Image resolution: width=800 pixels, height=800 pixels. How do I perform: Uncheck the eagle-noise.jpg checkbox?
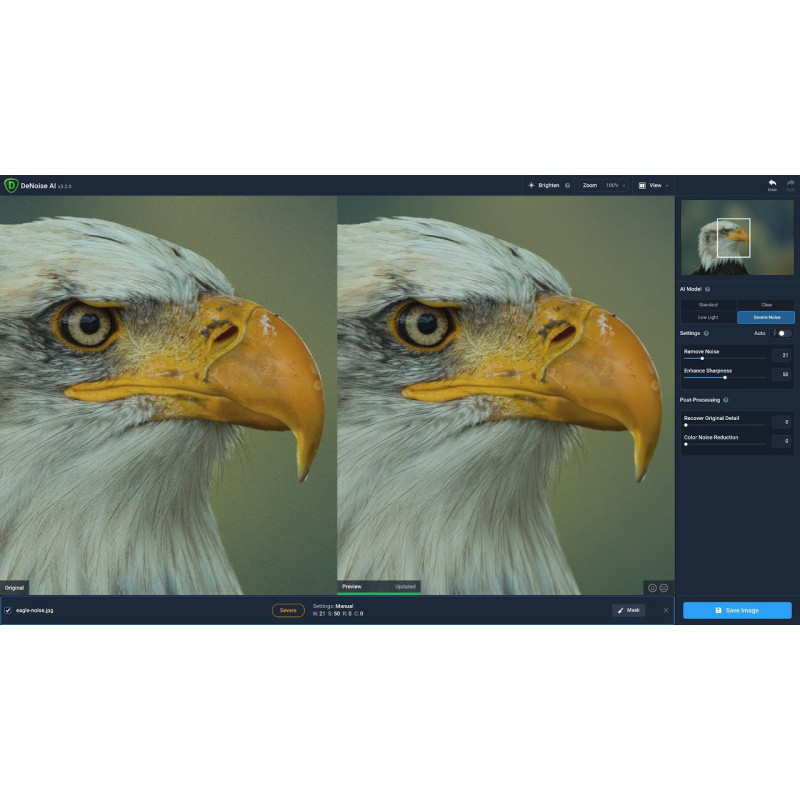(x=8, y=610)
